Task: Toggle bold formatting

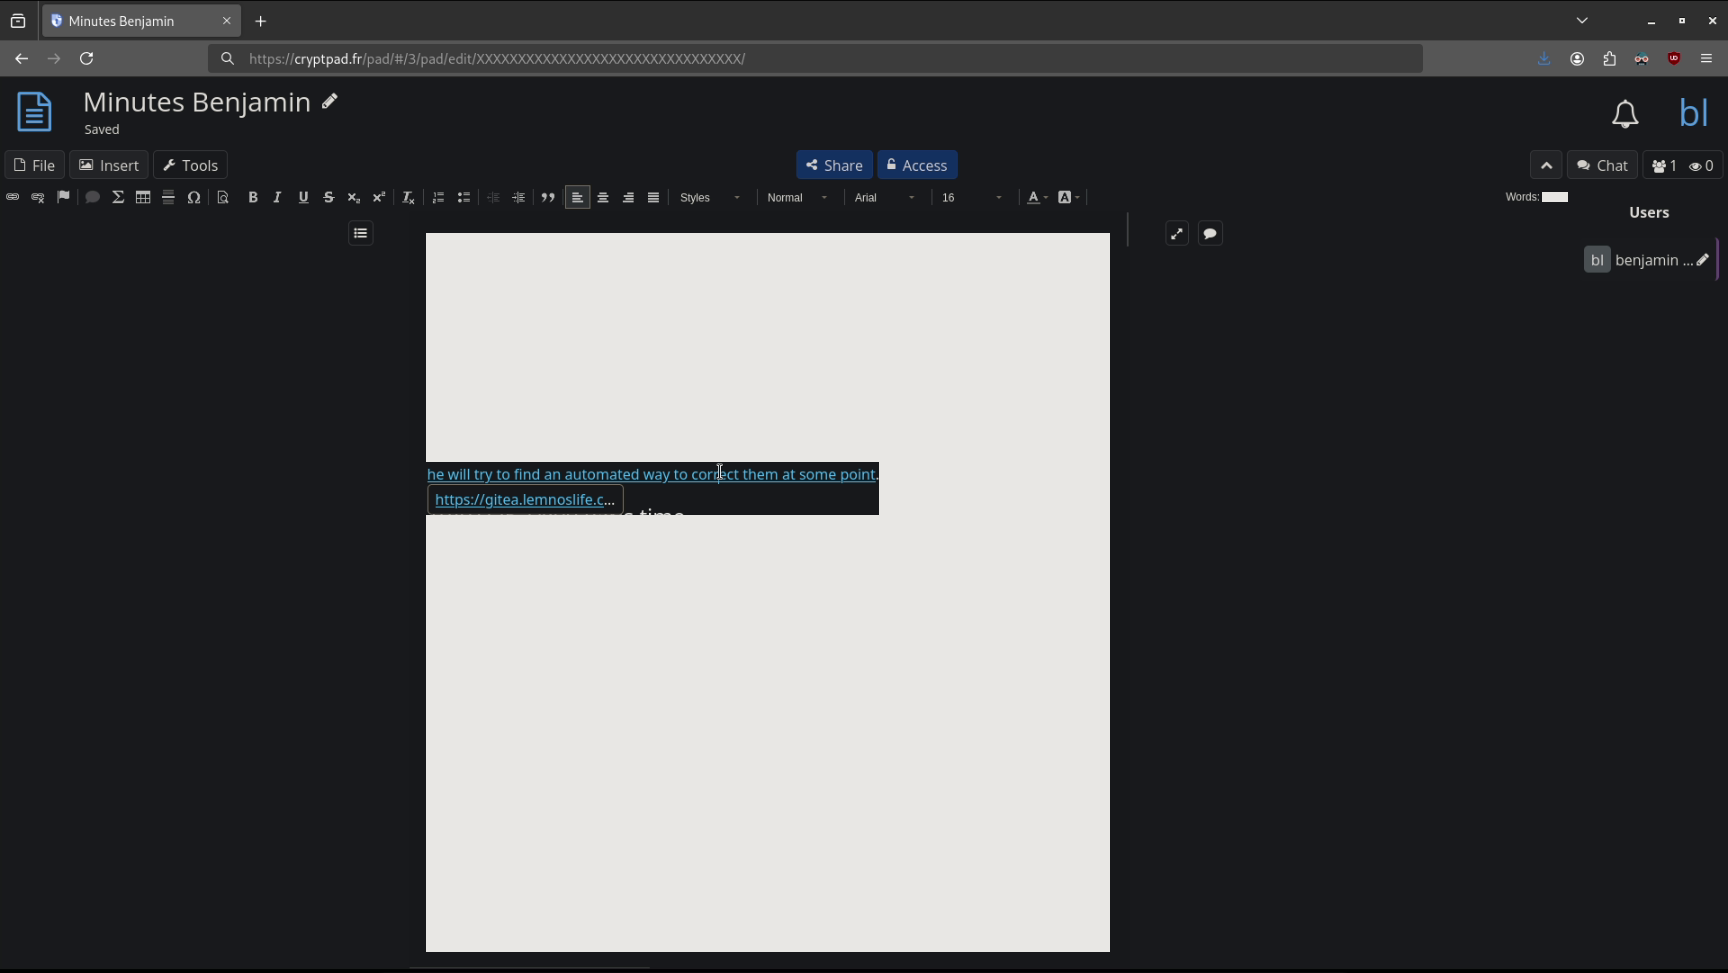Action: pyautogui.click(x=253, y=198)
